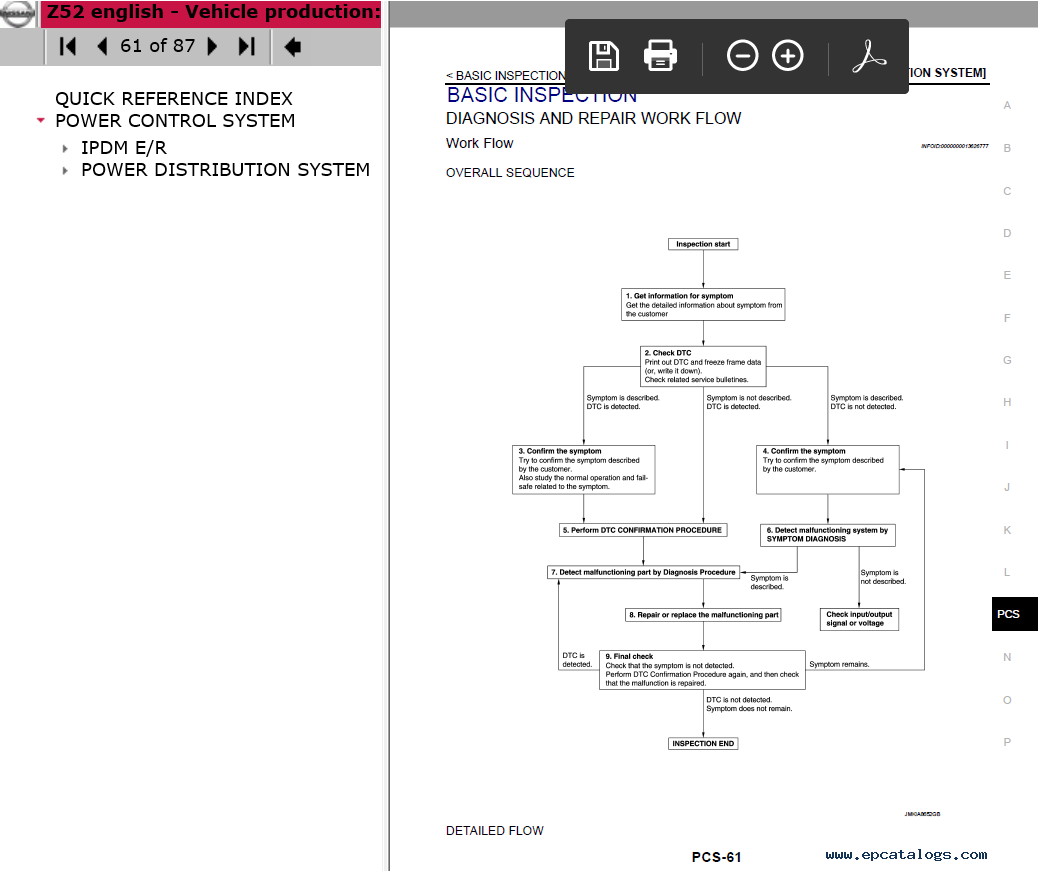Zoom out of the page
1038x871 pixels.
(x=742, y=56)
